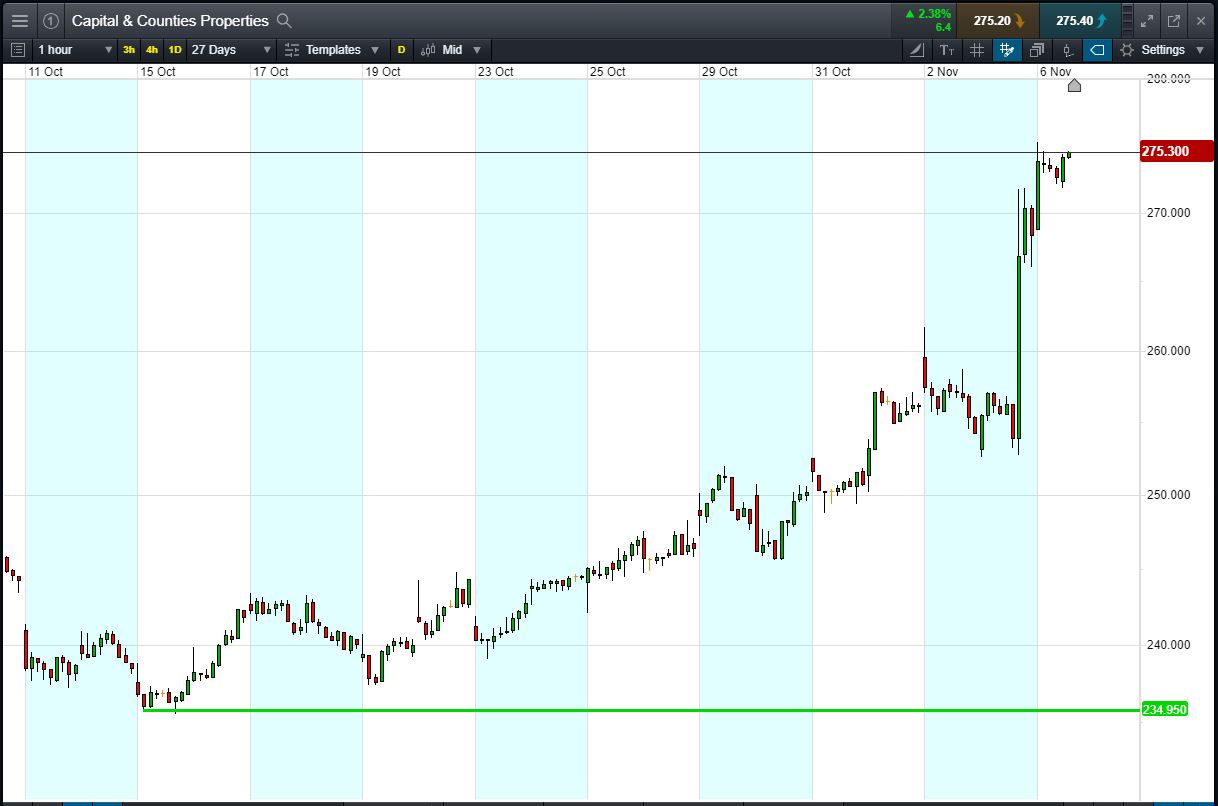Viewport: 1218px width, 806px height.
Task: Click the 250.000 price axis label
Action: 1169,494
